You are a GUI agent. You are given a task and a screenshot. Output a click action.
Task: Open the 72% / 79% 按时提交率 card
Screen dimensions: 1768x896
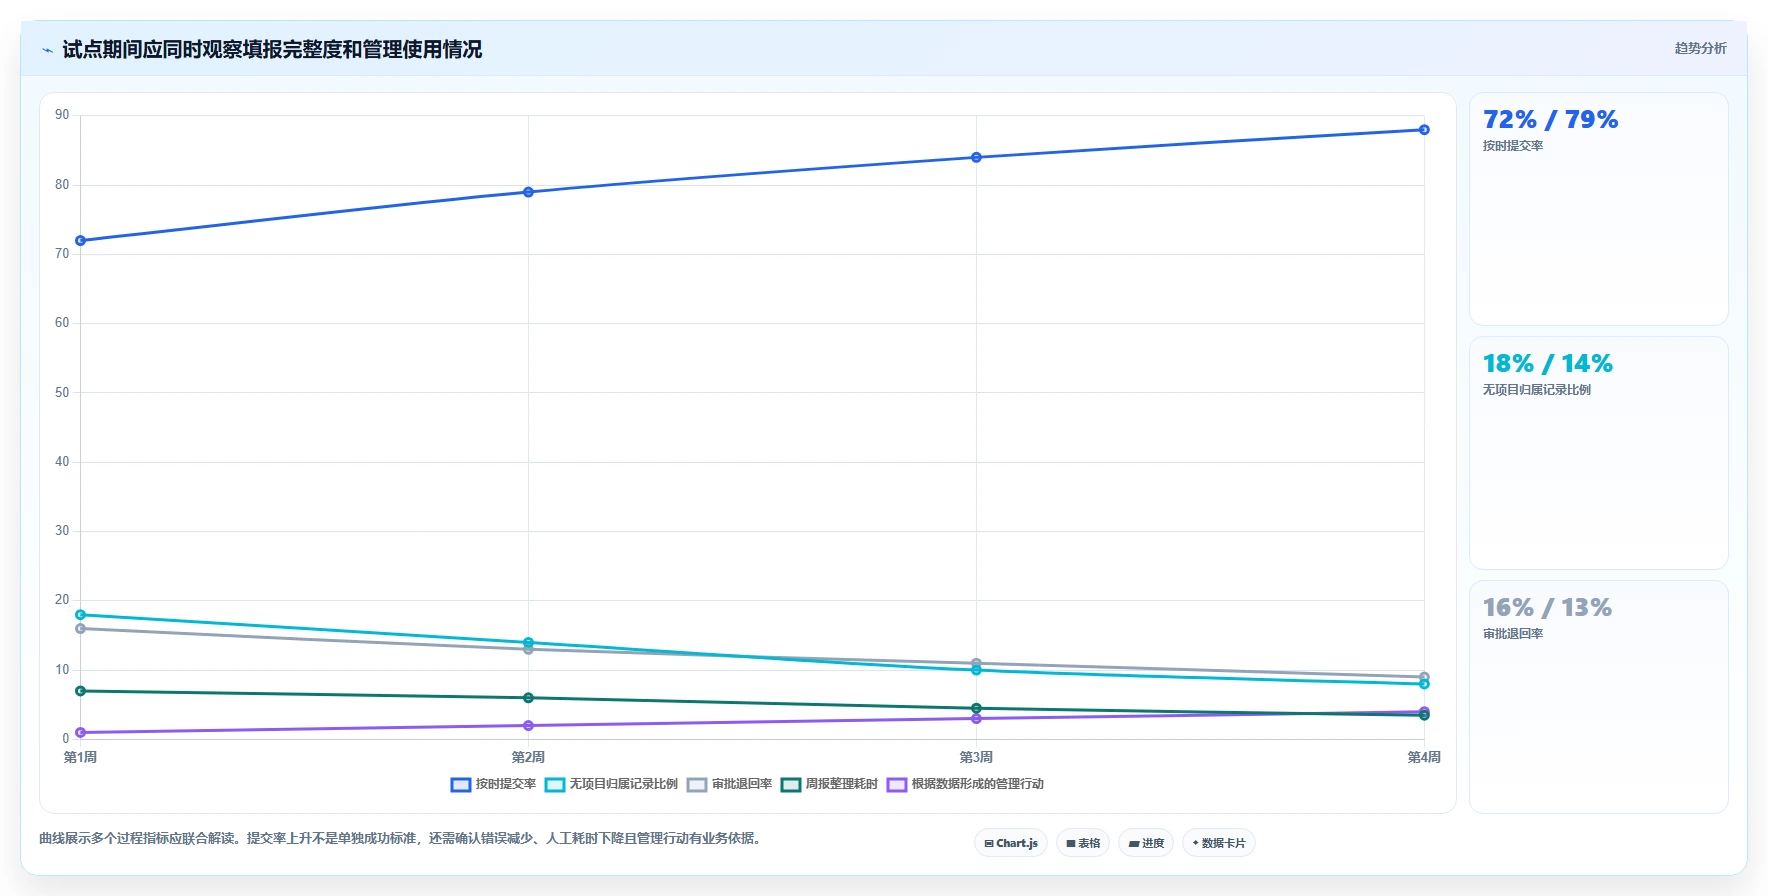pos(1598,209)
